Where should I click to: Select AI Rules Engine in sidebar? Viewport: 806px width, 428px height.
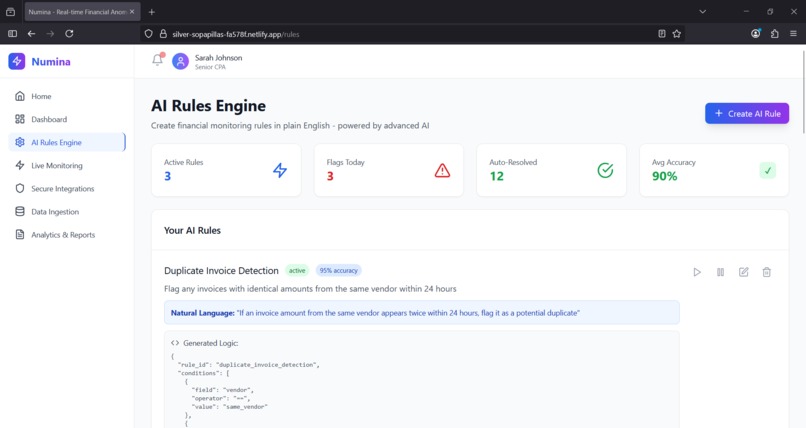[x=67, y=142]
